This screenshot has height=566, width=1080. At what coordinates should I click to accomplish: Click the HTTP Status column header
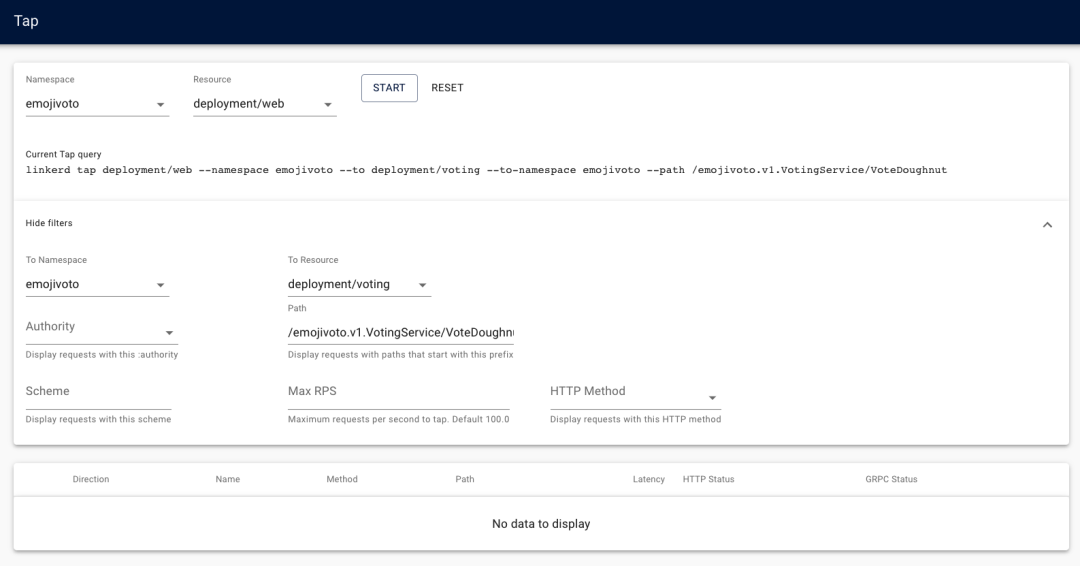point(708,479)
